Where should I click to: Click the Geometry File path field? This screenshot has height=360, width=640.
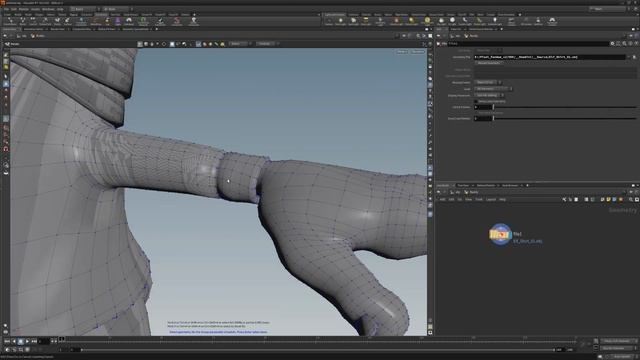[x=549, y=57]
